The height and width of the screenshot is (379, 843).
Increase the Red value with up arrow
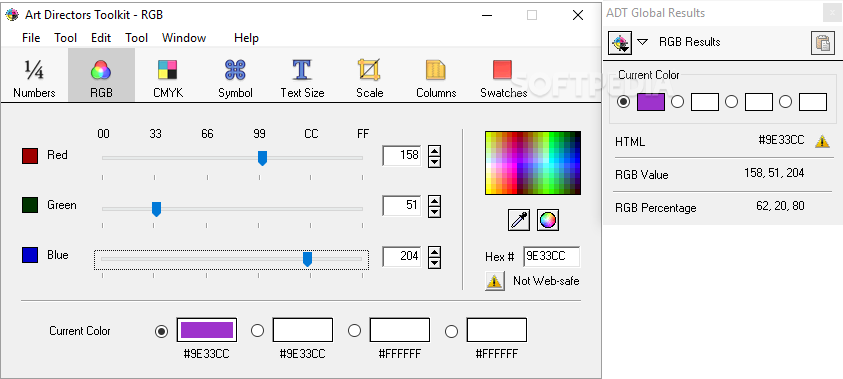434,151
